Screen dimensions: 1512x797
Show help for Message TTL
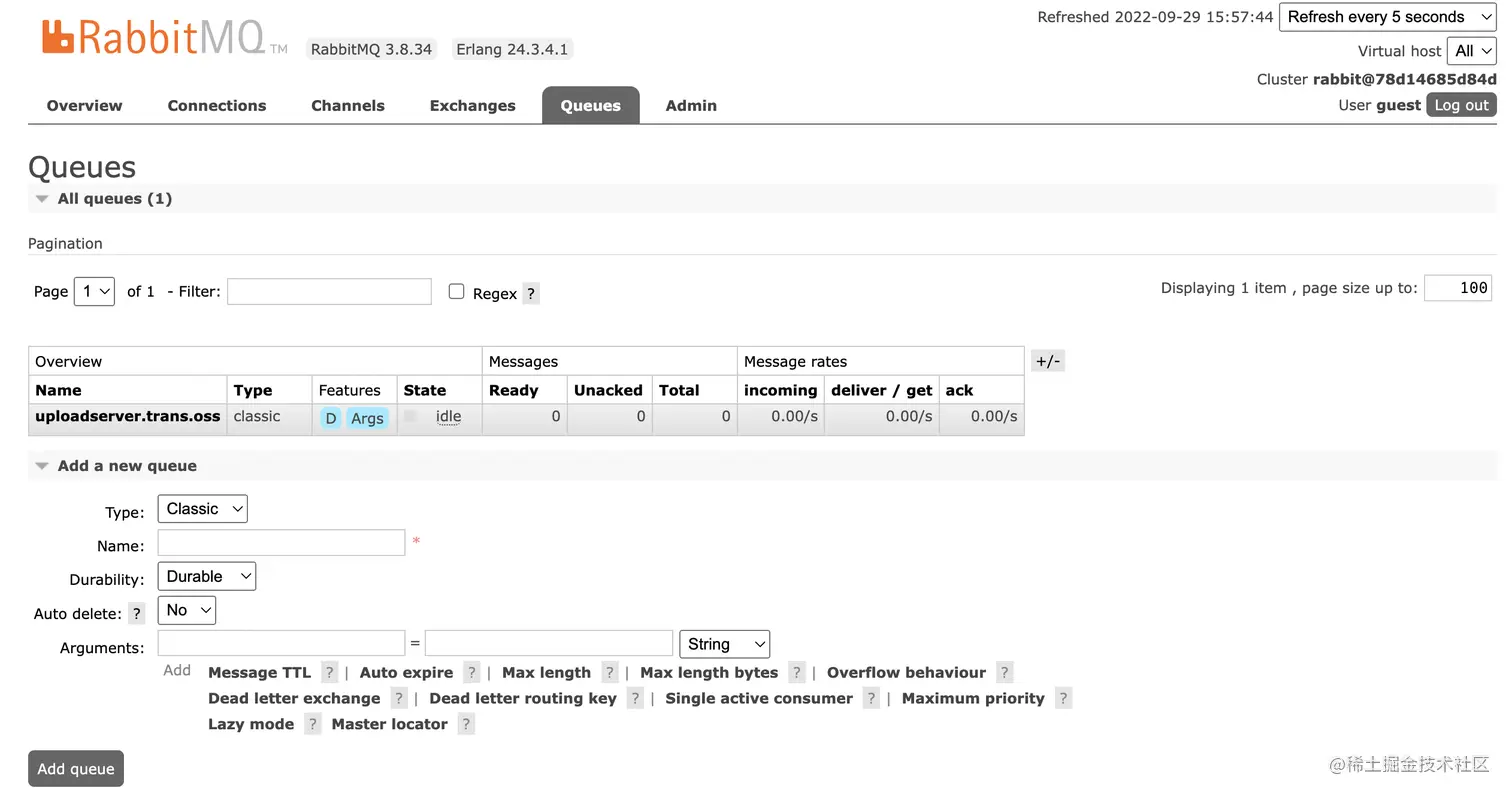(x=329, y=673)
